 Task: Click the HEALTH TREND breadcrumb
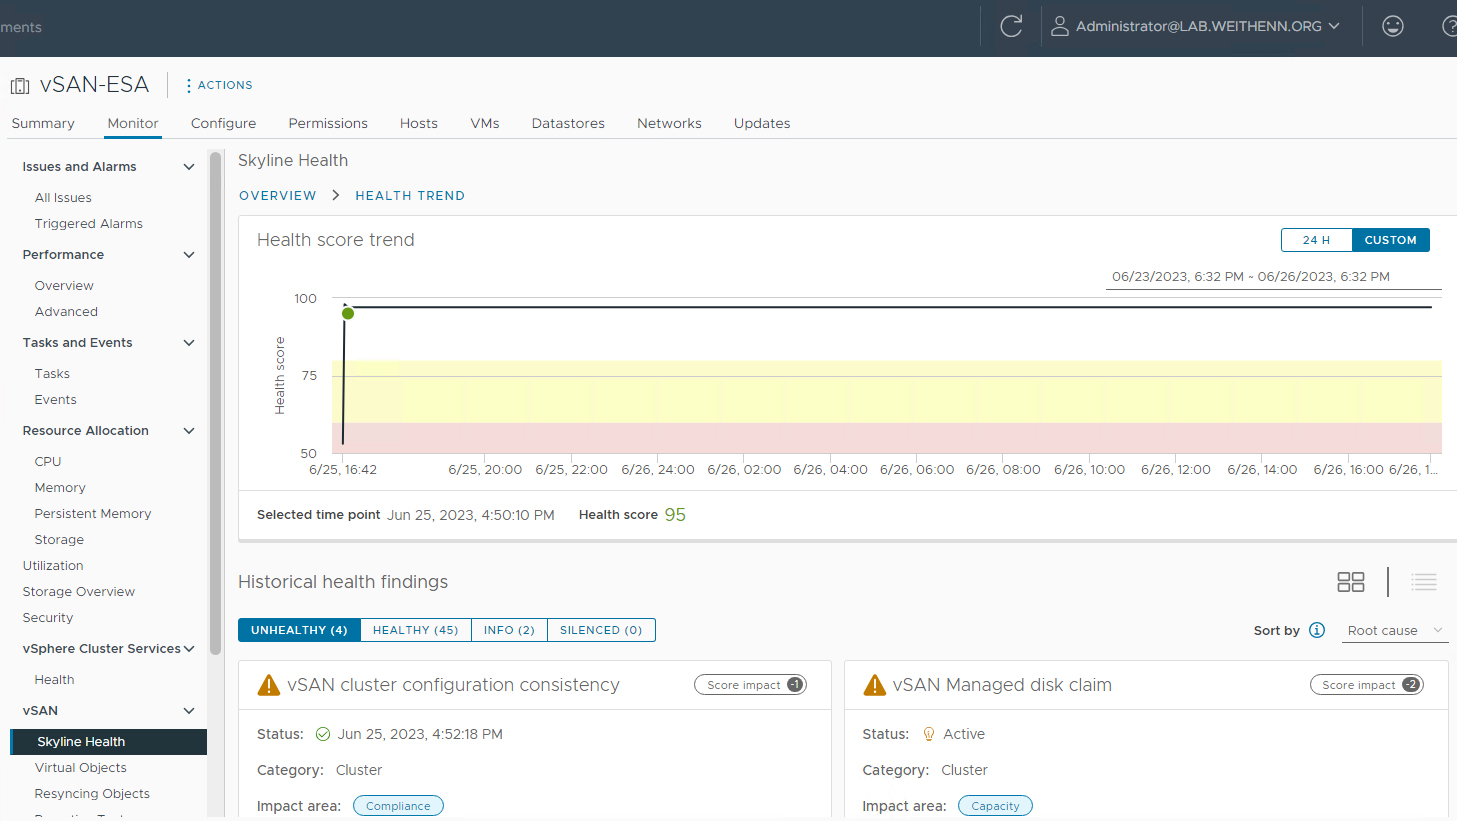(x=410, y=196)
